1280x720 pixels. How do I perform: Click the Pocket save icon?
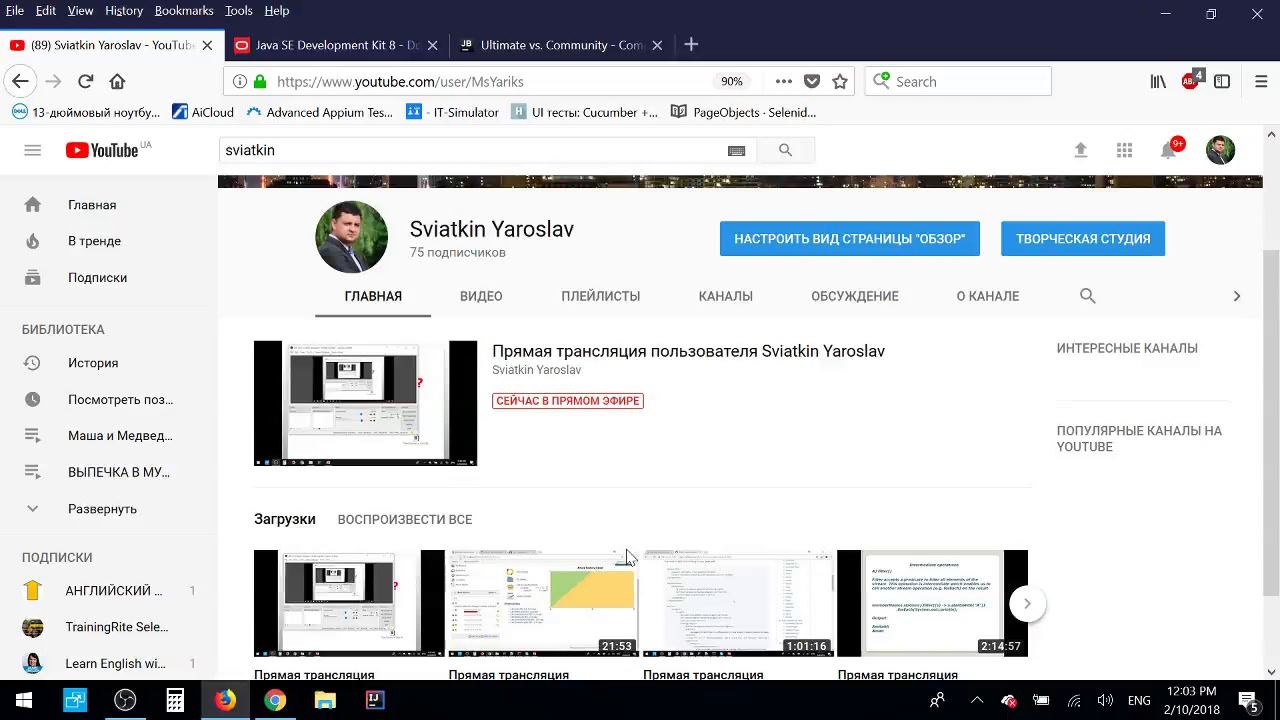(812, 82)
